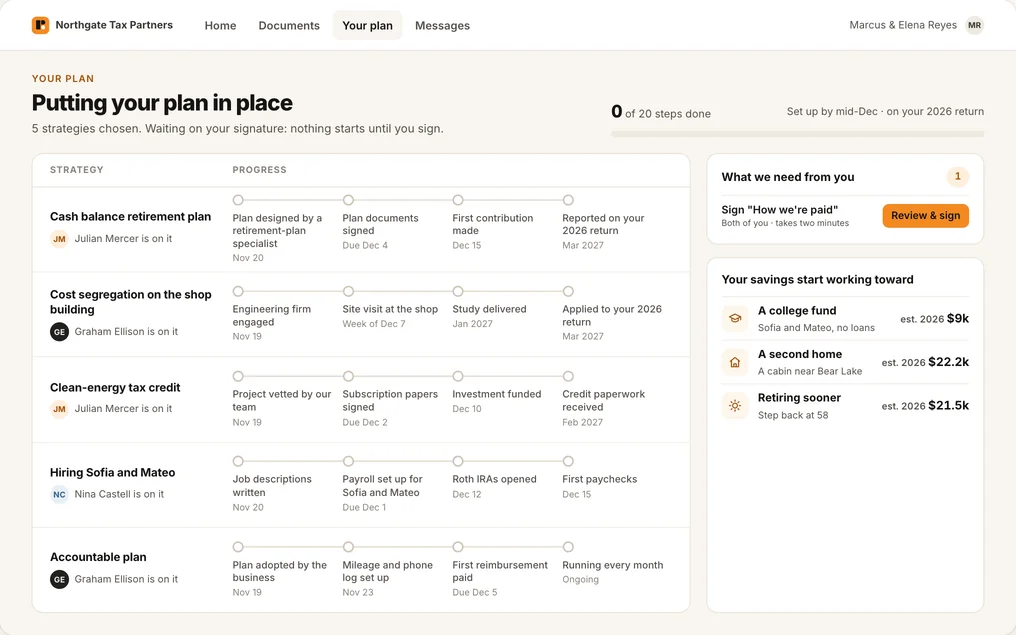The height and width of the screenshot is (635, 1016).
Task: Click the Review & sign button
Action: click(x=925, y=216)
